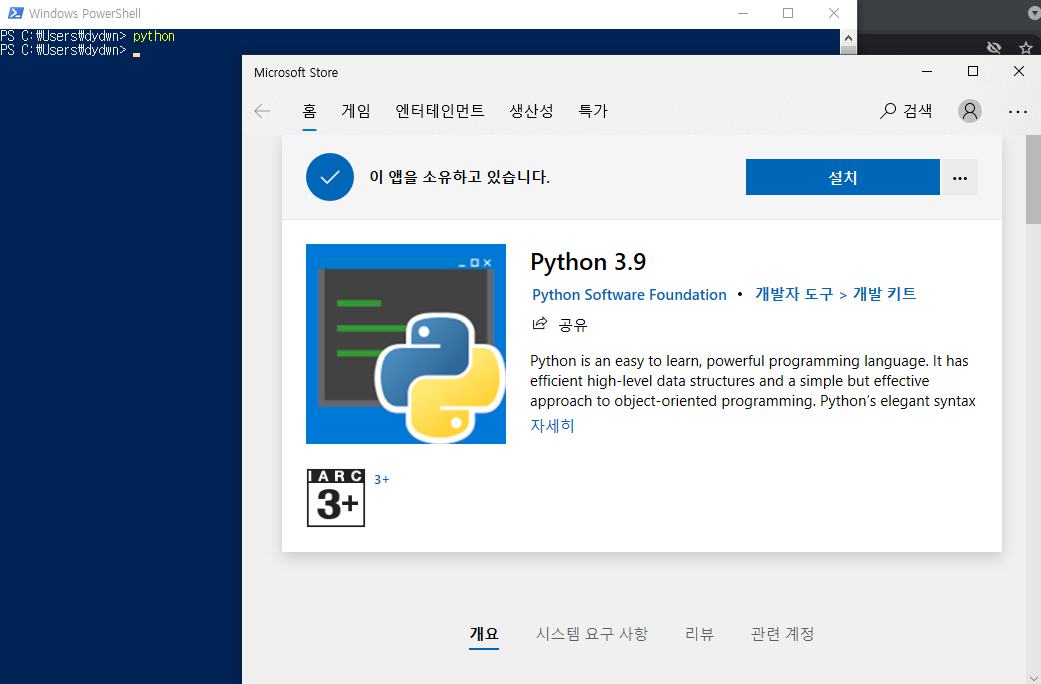Minimize the Windows PowerShell window
Image resolution: width=1041 pixels, height=684 pixels.
coord(743,13)
